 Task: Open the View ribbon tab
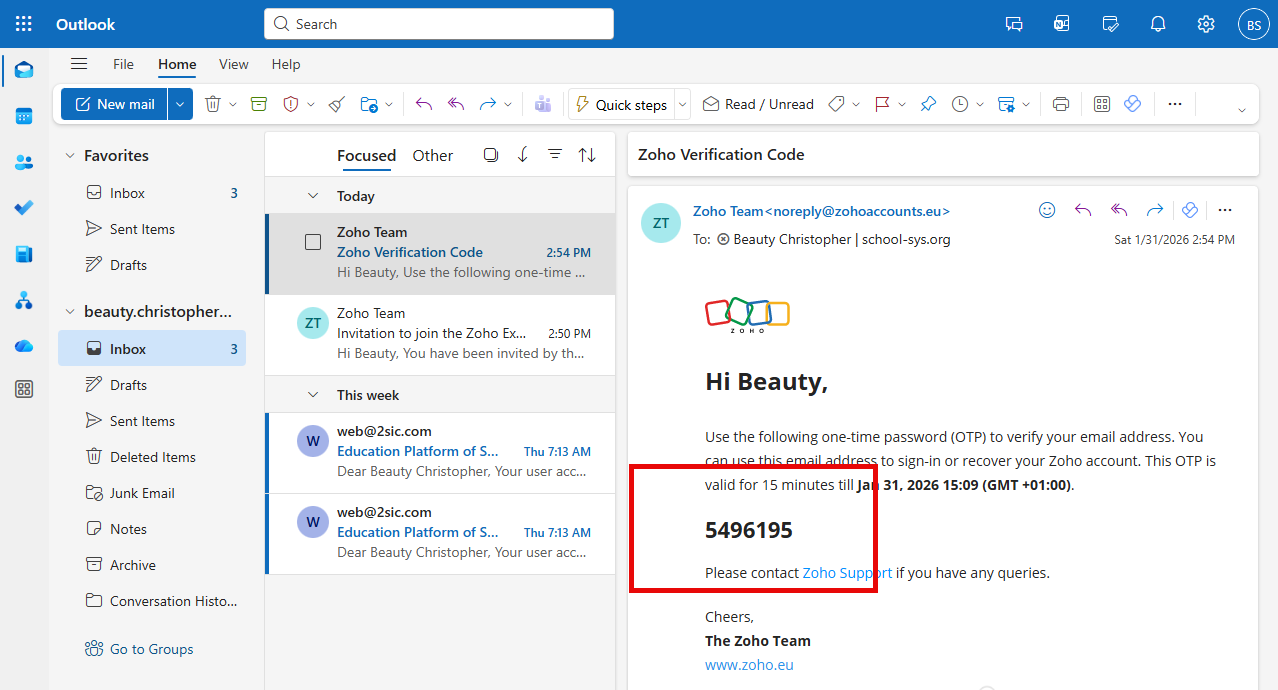tap(233, 64)
